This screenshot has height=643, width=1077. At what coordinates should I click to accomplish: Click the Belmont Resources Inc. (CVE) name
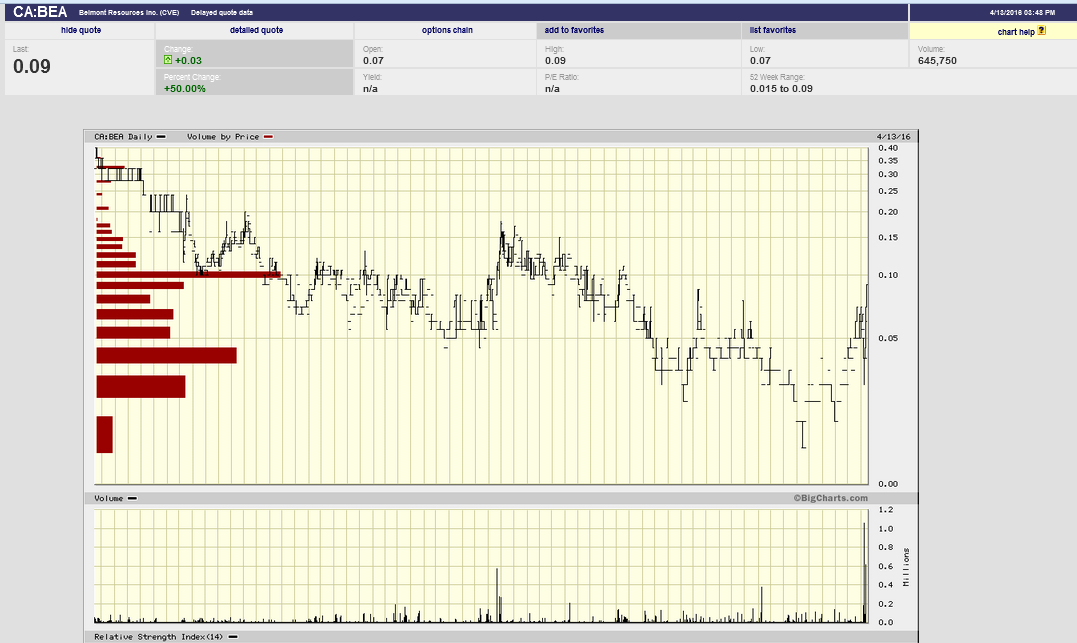(x=129, y=13)
